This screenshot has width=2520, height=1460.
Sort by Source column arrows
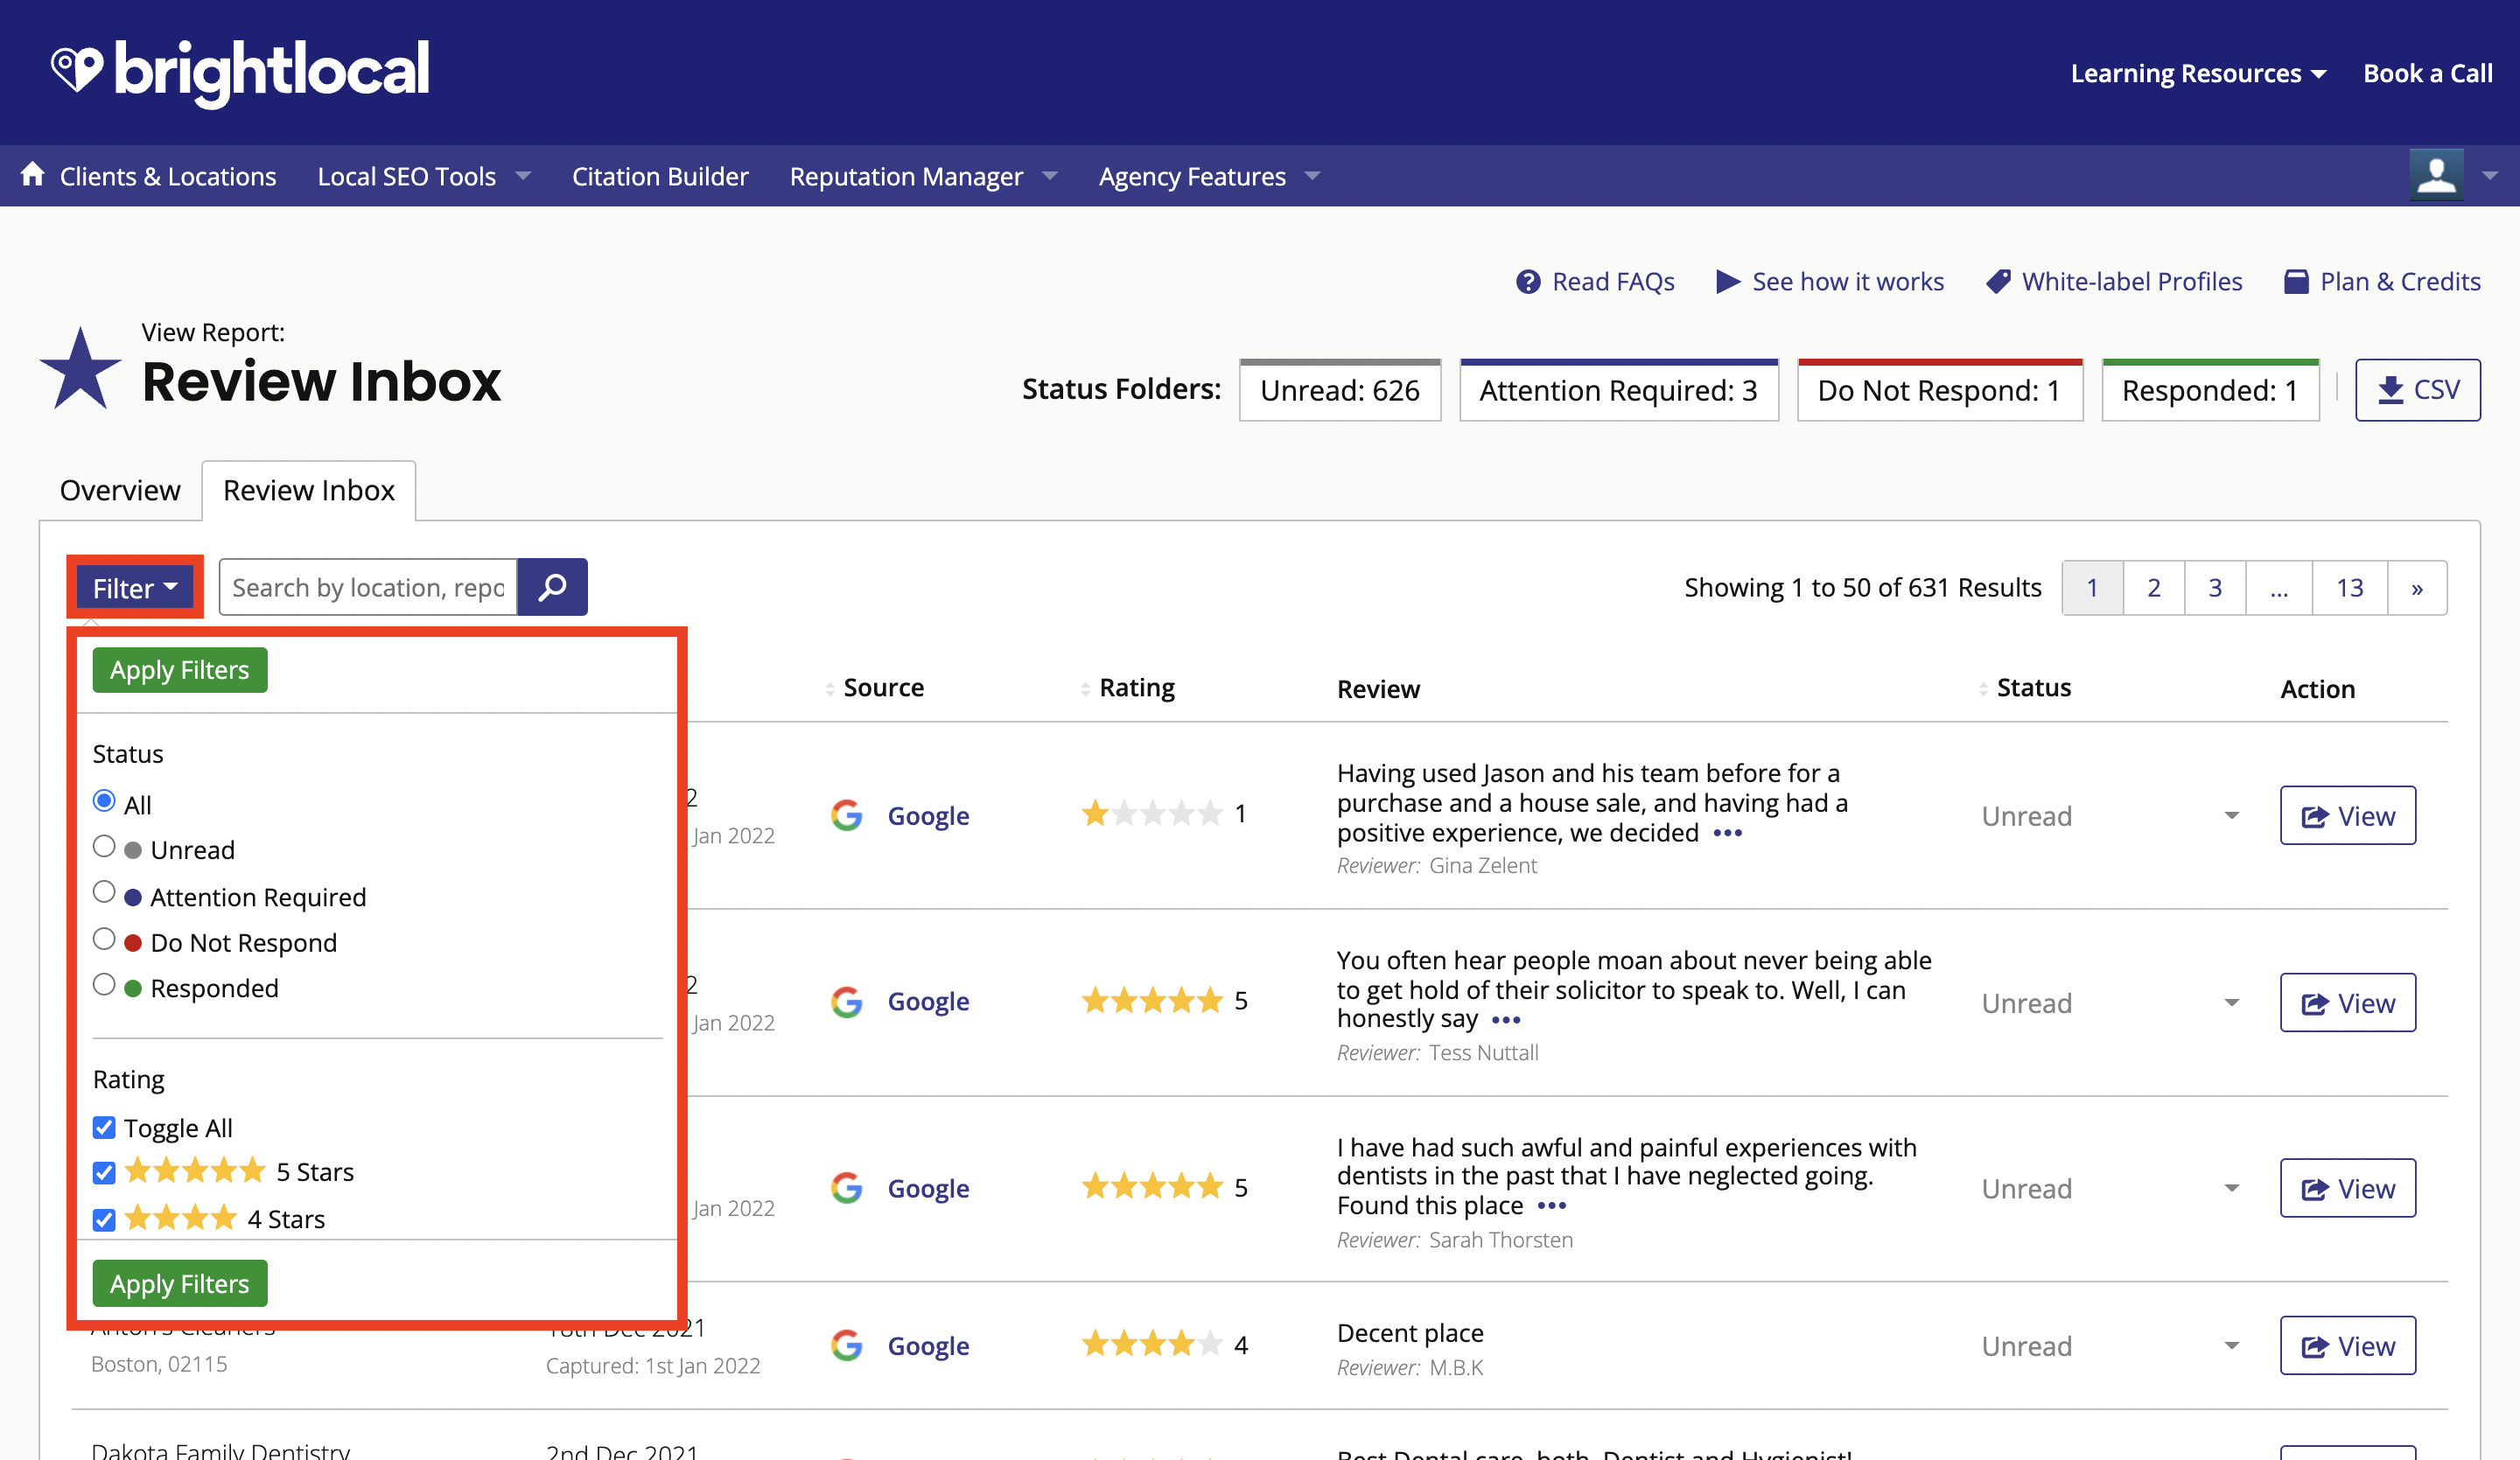(x=830, y=688)
